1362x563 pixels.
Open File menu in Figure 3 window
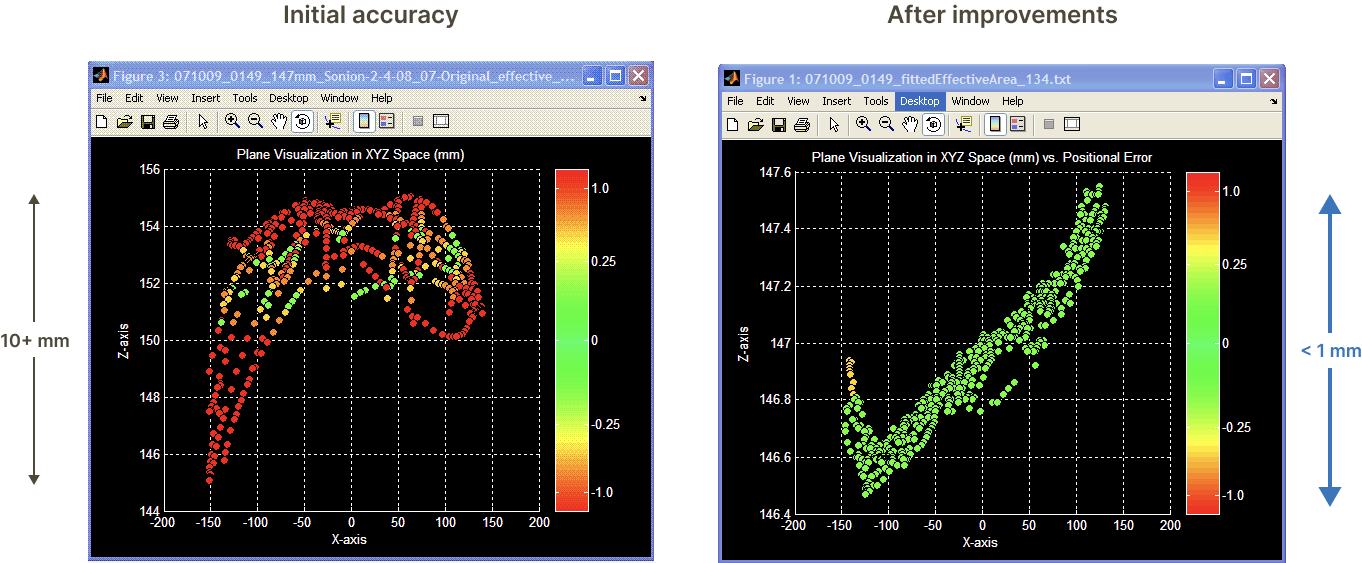pyautogui.click(x=104, y=98)
